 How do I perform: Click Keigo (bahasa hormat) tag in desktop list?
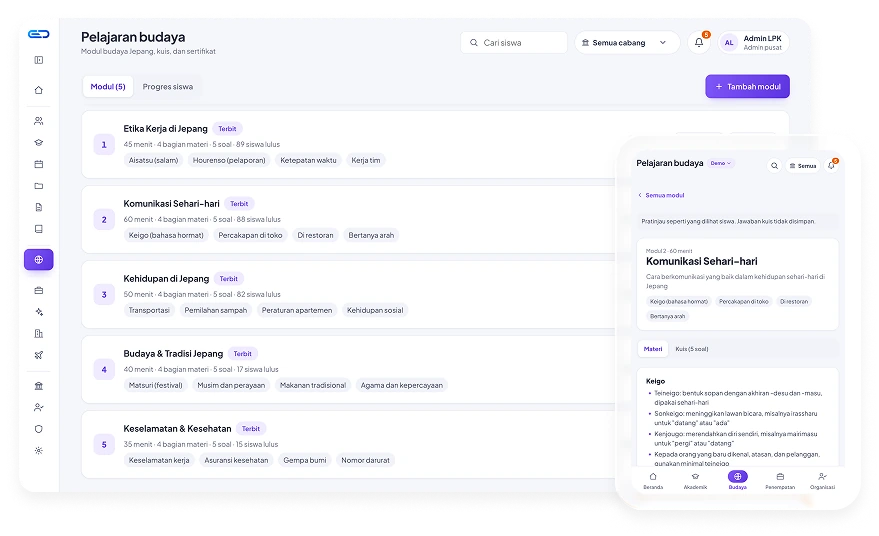[166, 235]
